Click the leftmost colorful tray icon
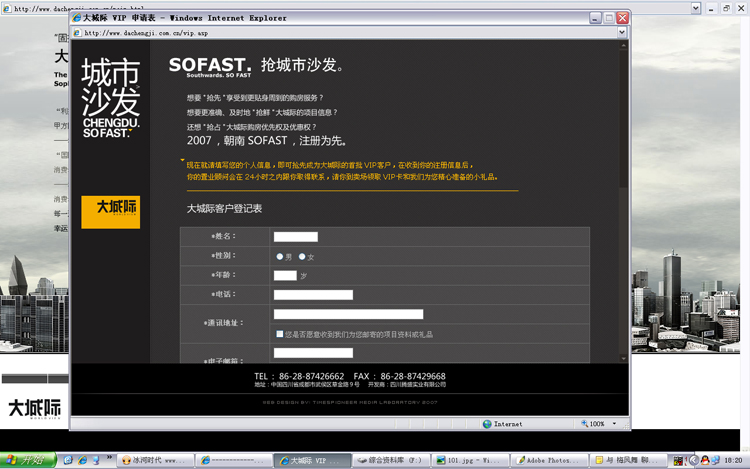 678,460
